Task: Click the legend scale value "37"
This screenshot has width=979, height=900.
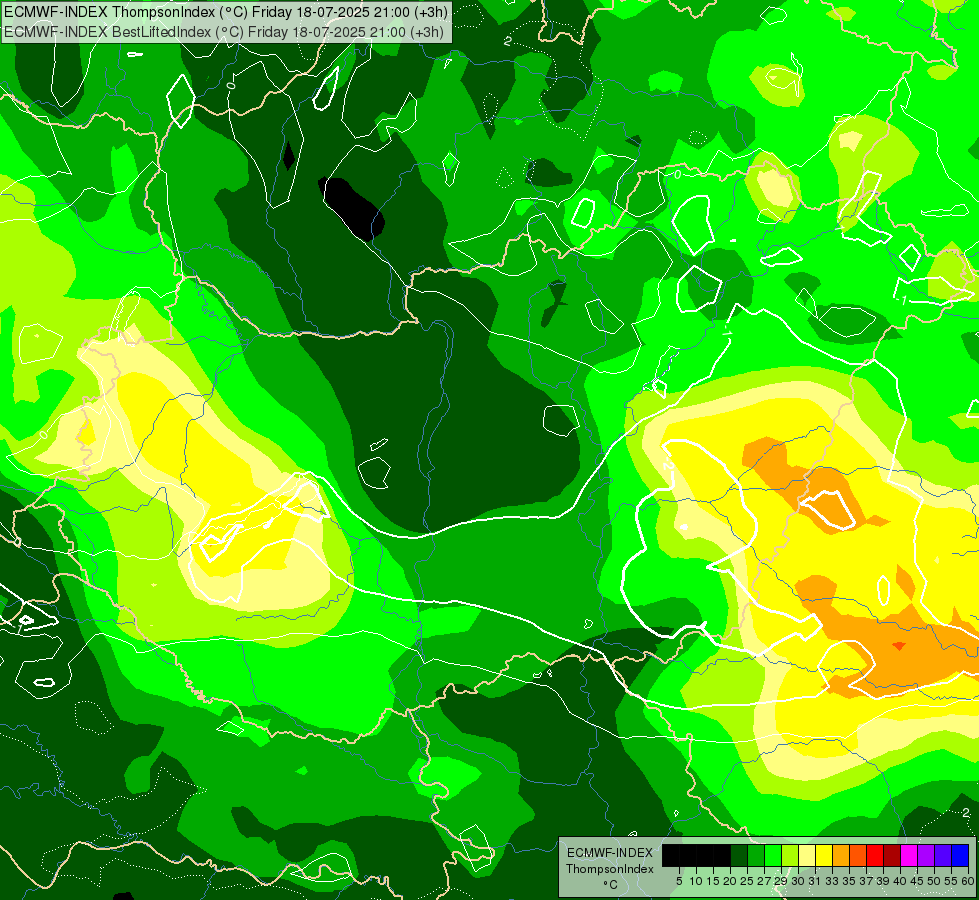Action: coord(867,881)
